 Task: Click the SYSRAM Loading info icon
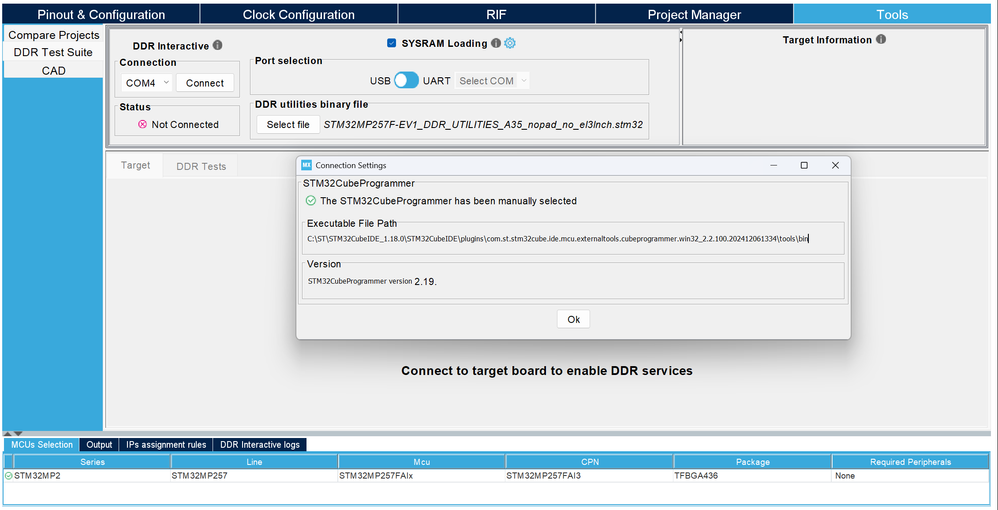click(x=496, y=43)
